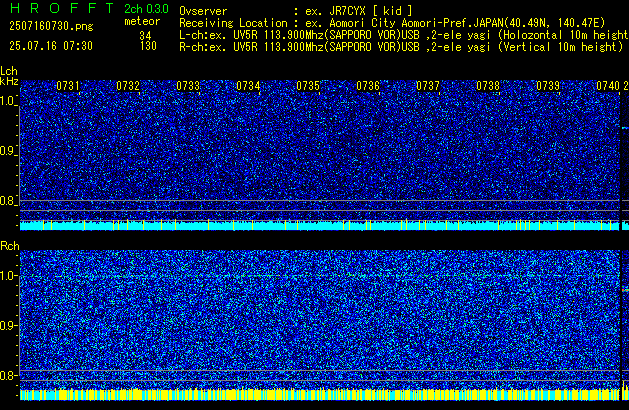
Task: Click the date stamp 25.07.16 07:30
Action: click(x=51, y=46)
